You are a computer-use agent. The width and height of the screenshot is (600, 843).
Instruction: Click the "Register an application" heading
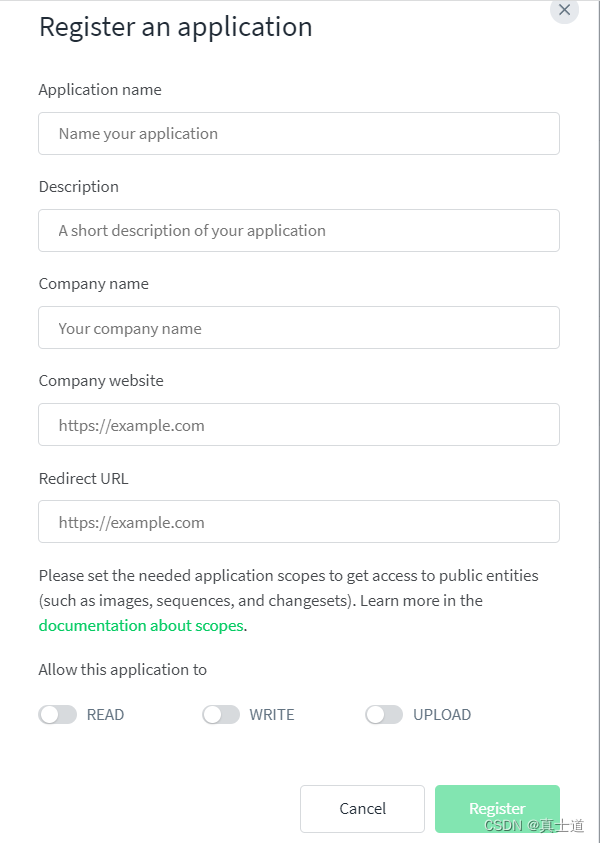(176, 27)
